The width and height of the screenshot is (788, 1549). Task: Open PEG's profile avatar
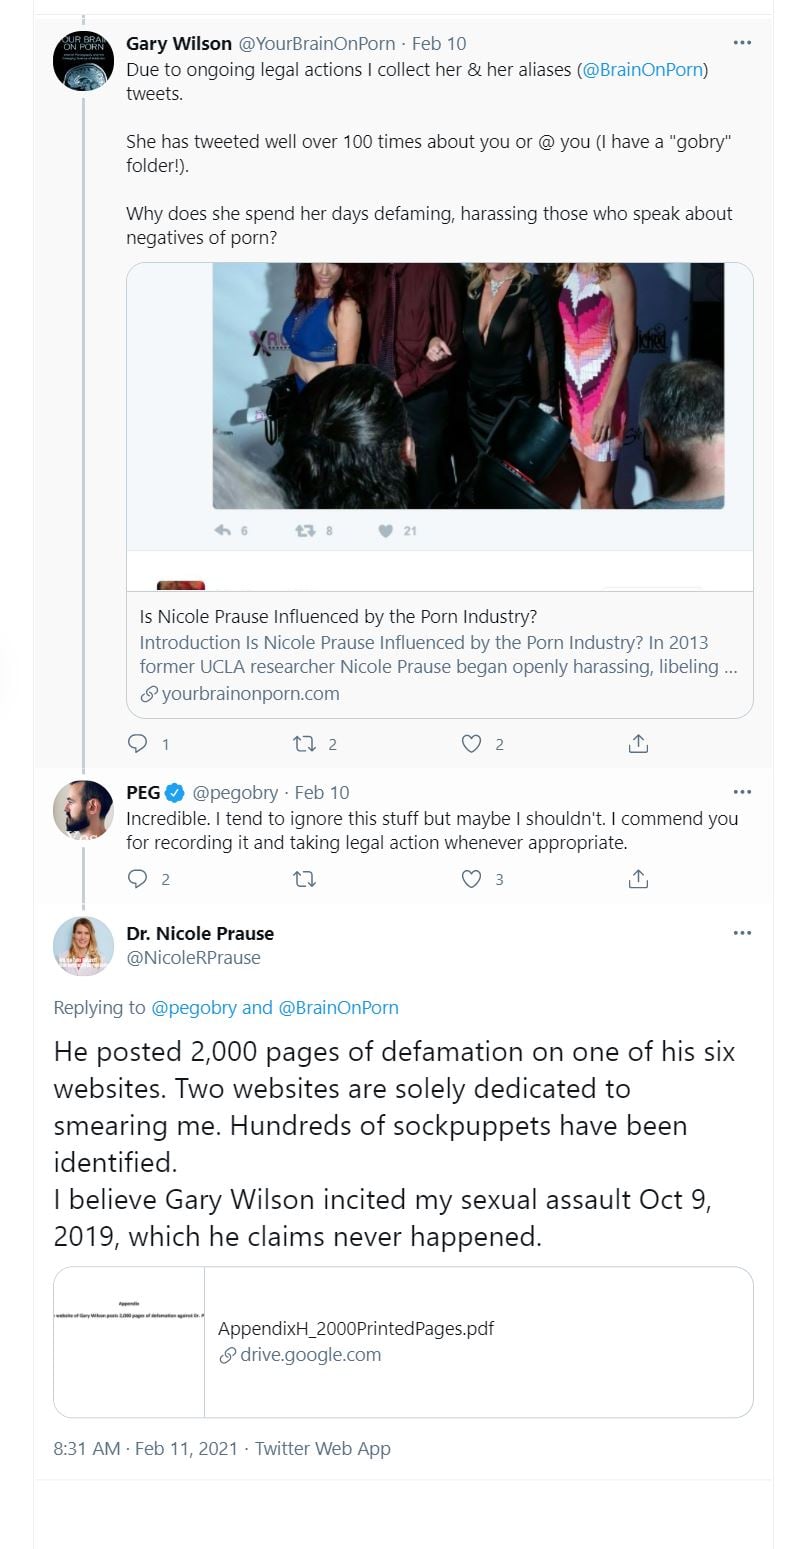click(x=83, y=810)
